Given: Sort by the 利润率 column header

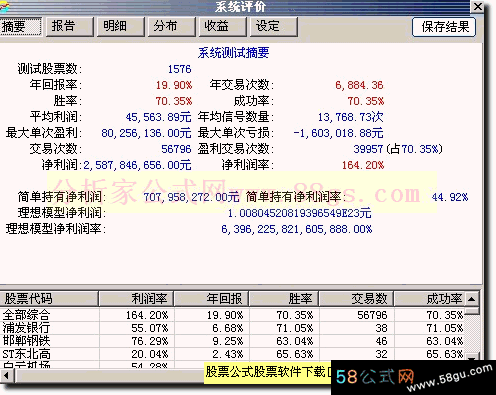Looking at the screenshot, I should (x=136, y=299).
